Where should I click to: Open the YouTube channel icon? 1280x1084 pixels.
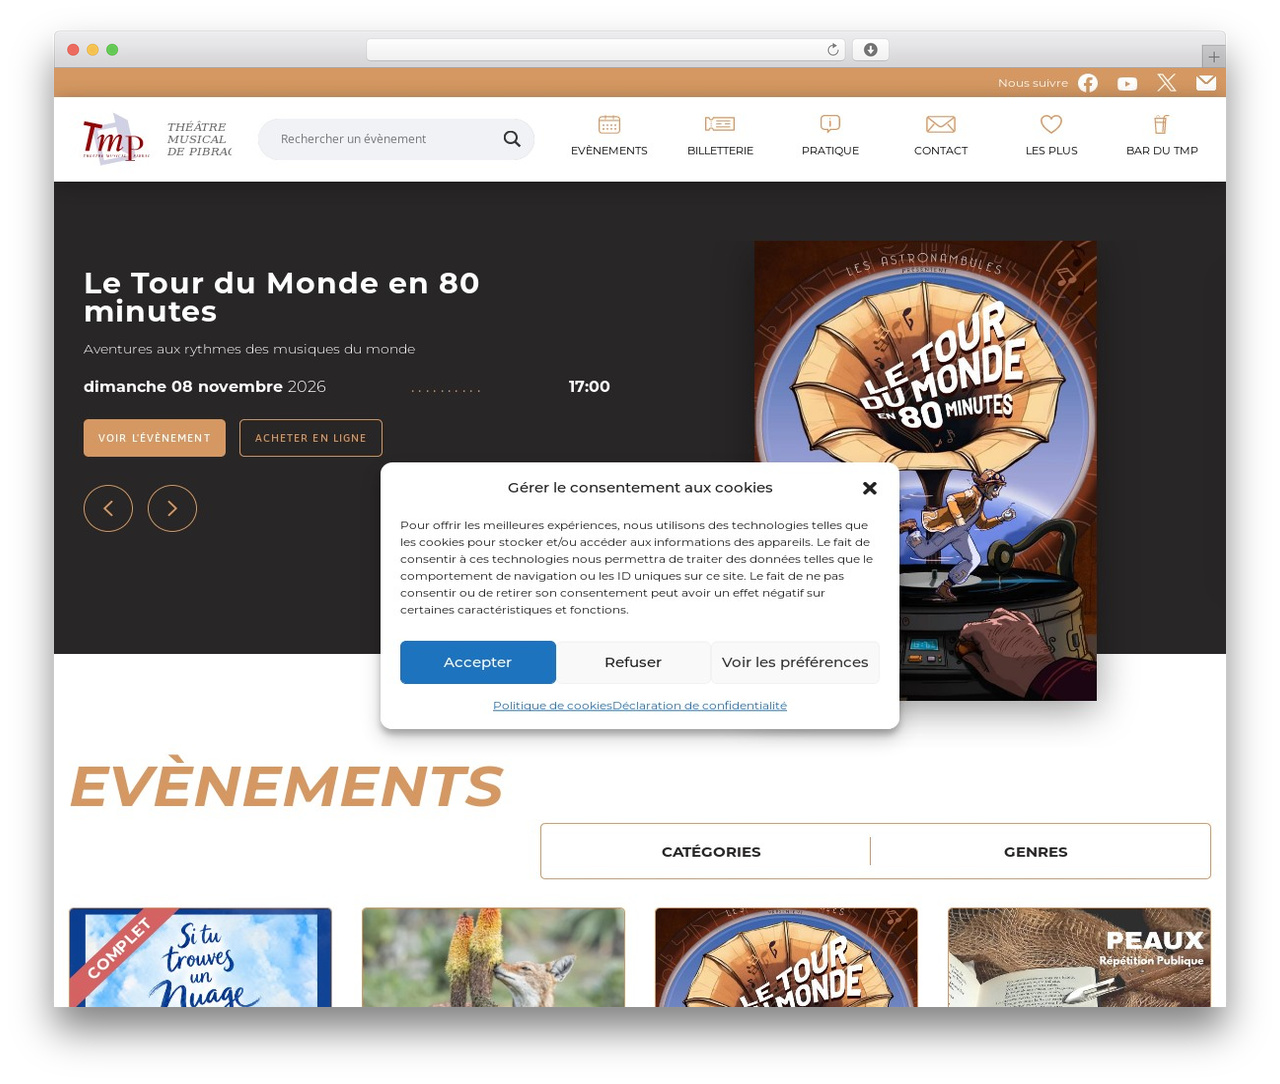[x=1127, y=83]
